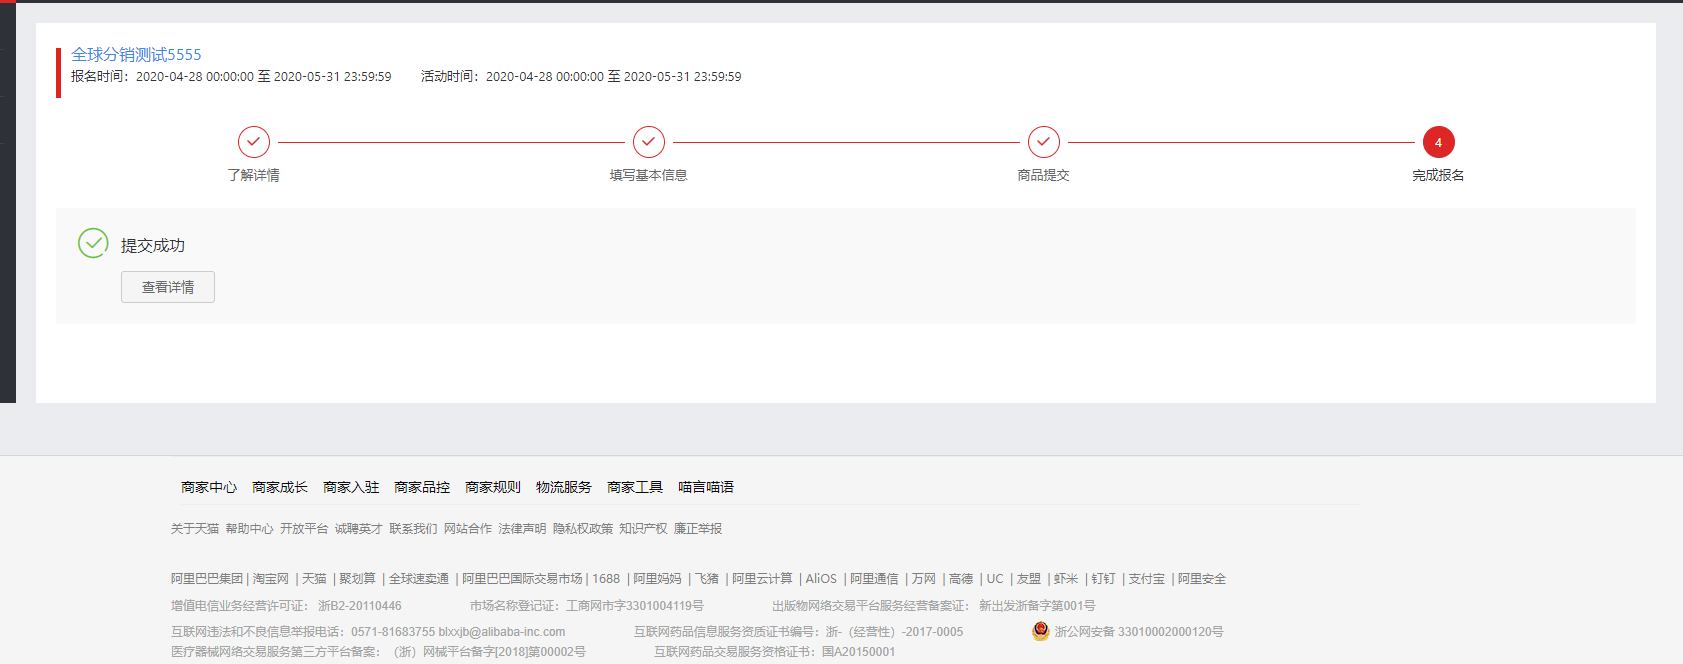Viewport: 1683px width, 664px height.
Task: Click the 支付宝 footer link
Action: pos(1147,579)
